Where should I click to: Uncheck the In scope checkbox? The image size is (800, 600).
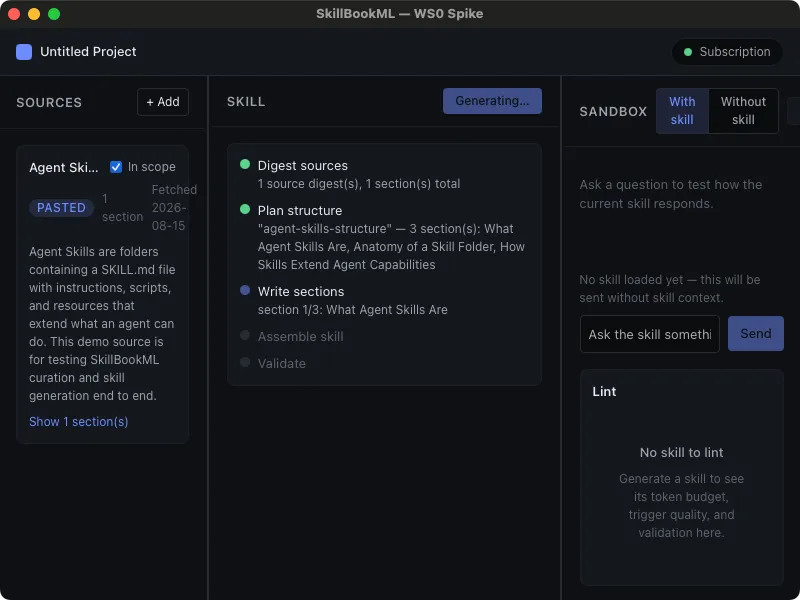(116, 167)
